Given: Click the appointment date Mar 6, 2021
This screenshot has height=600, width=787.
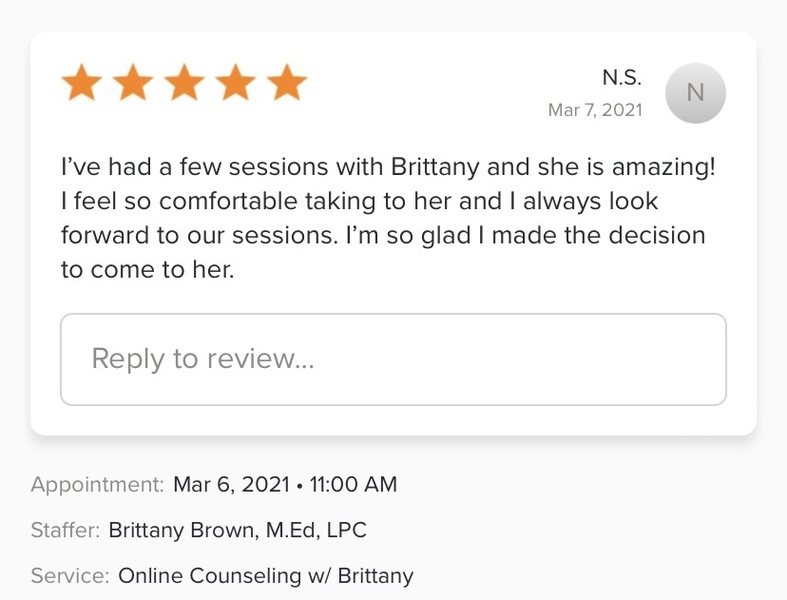Looking at the screenshot, I should pos(229,485).
